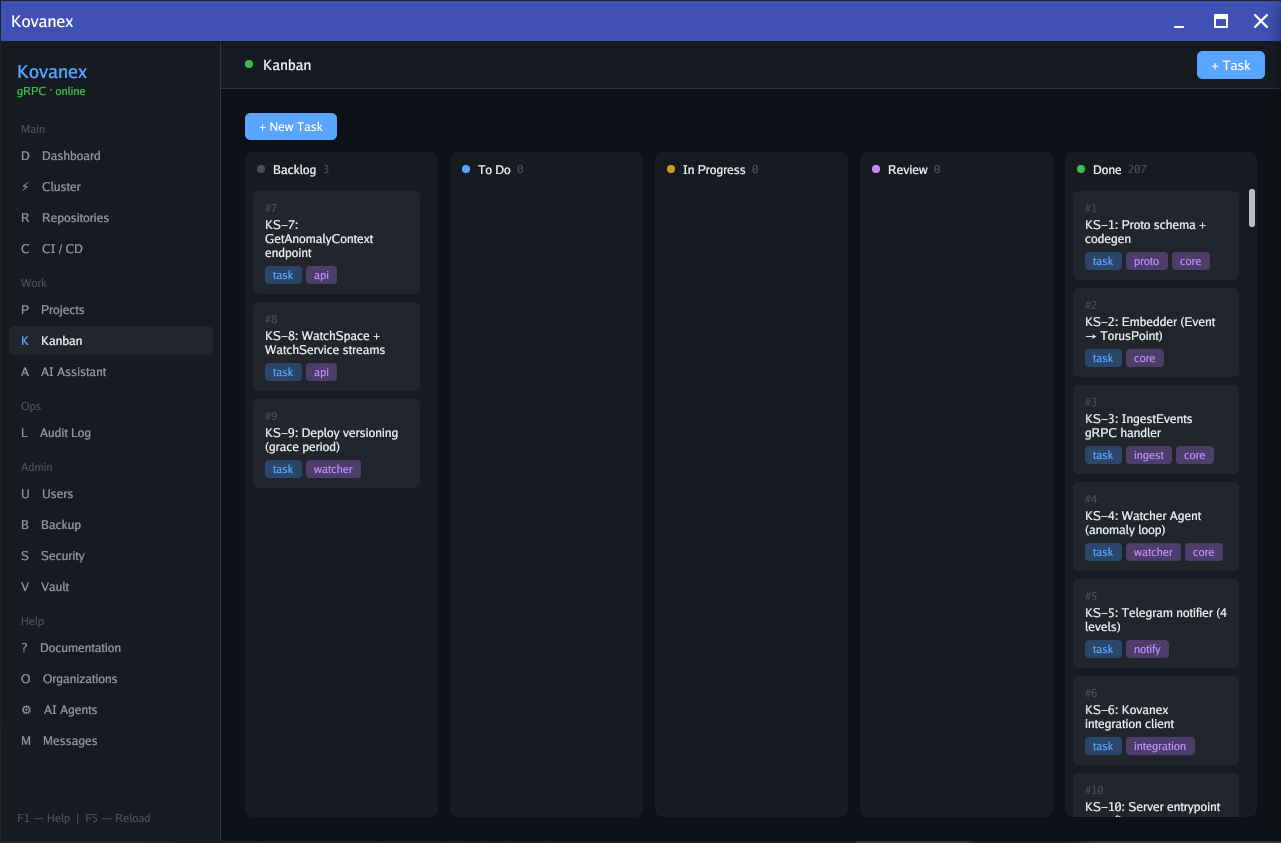1281x843 pixels.
Task: Open the AI Assistant
Action: (73, 371)
